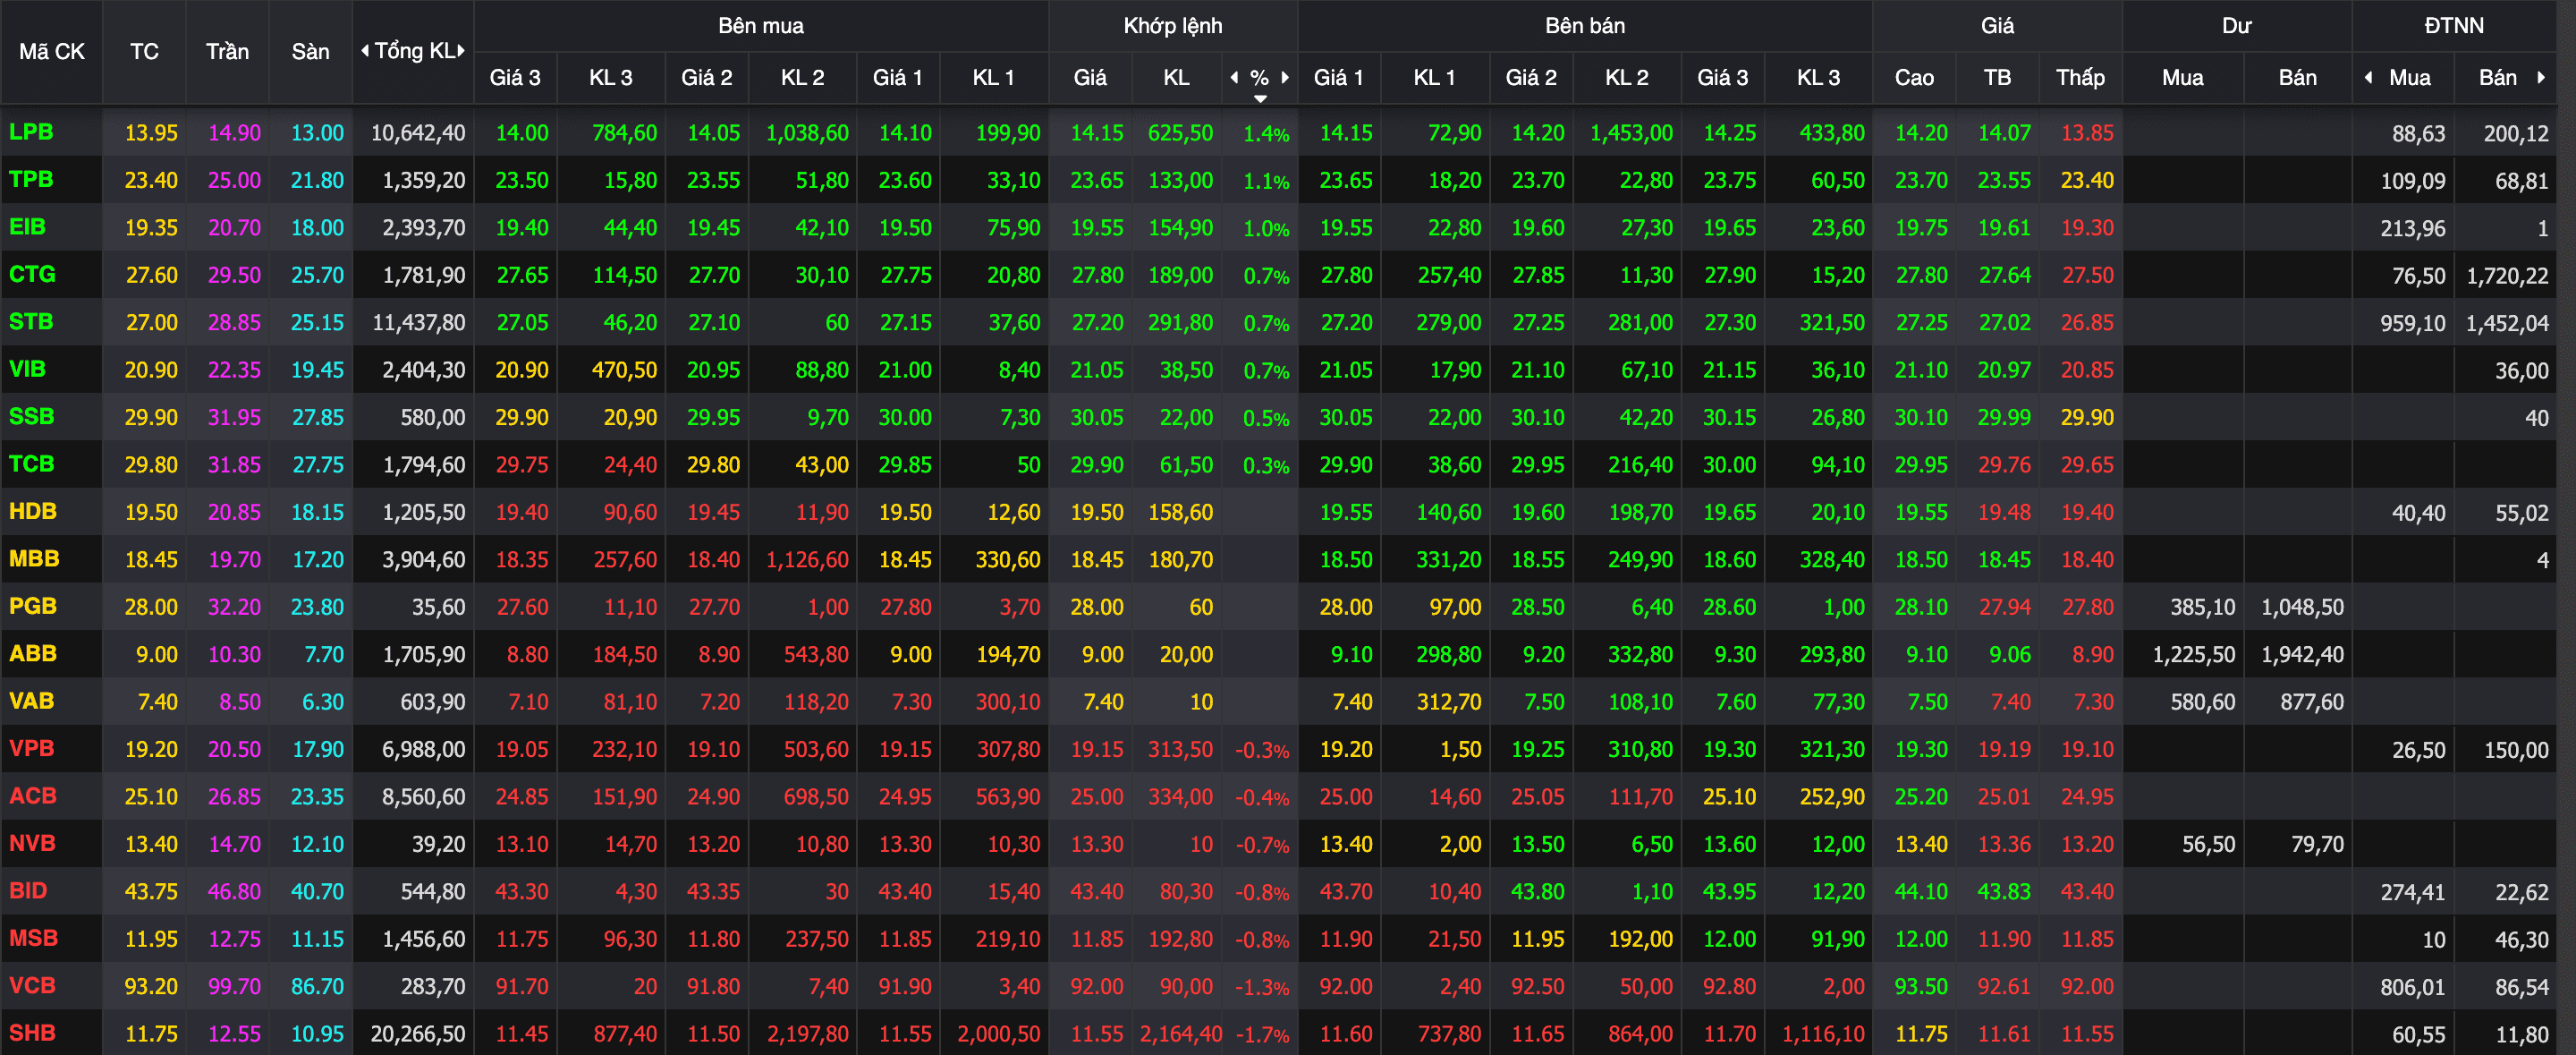Click VCB percent change -1.3%
2576x1055 pixels.
click(x=1262, y=987)
